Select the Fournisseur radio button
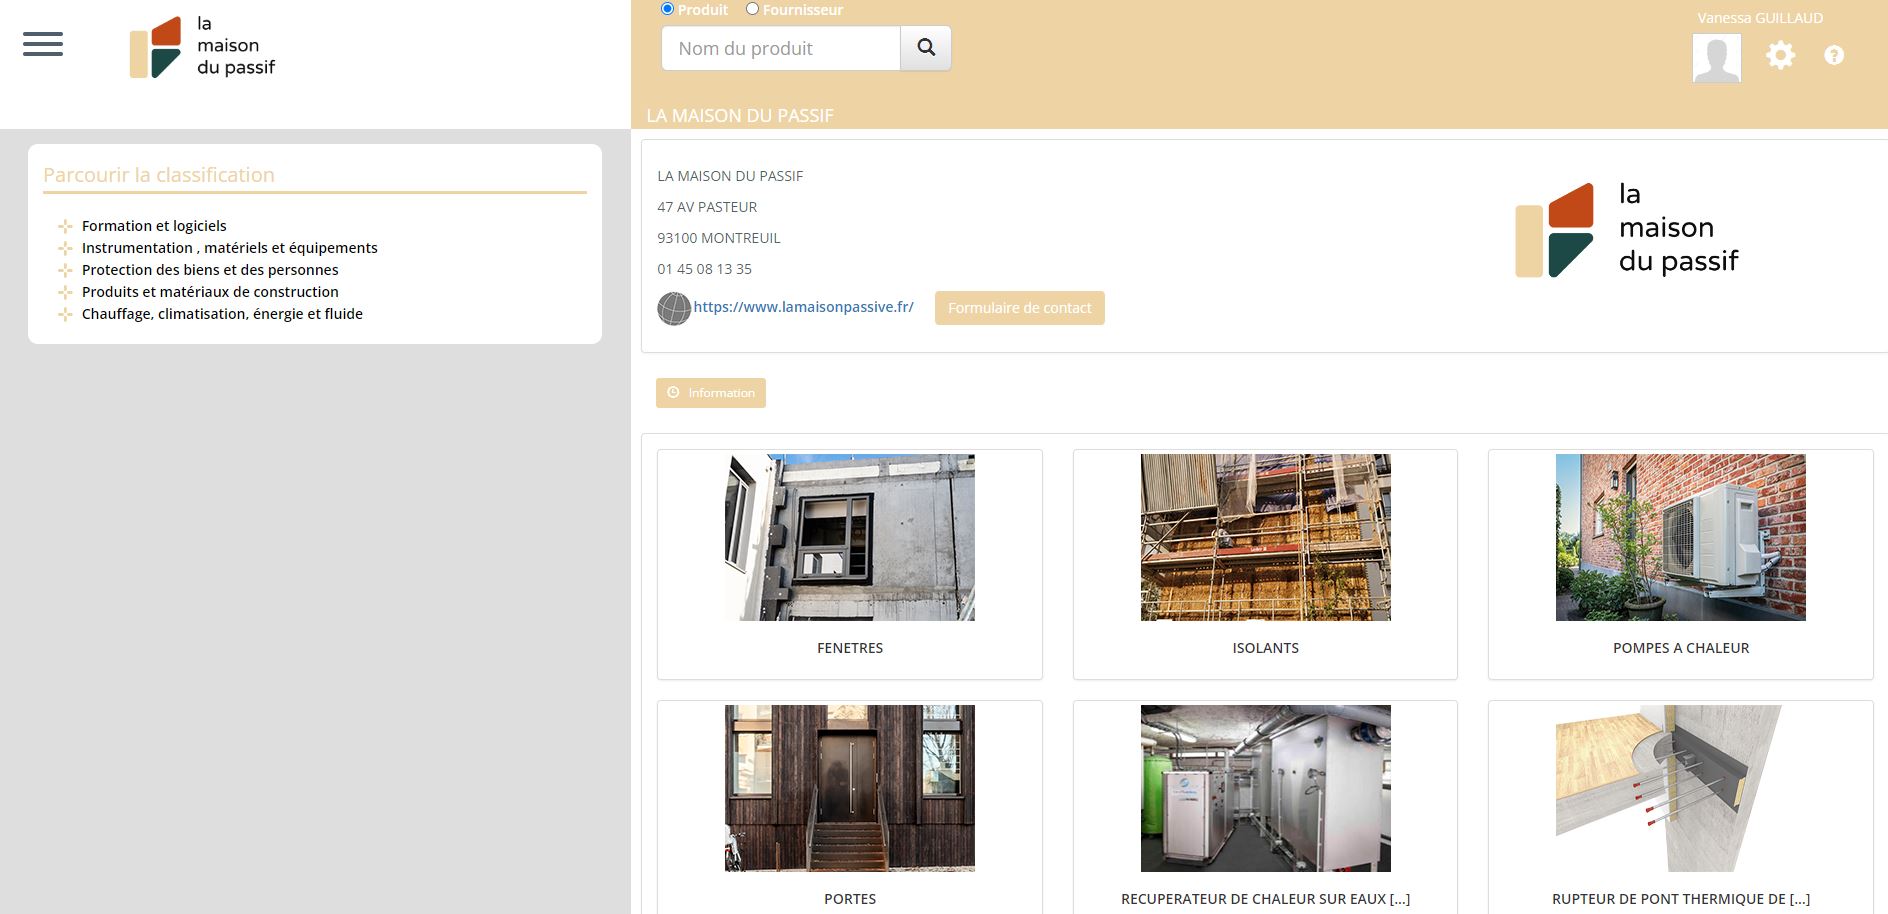This screenshot has width=1888, height=914. (x=752, y=9)
